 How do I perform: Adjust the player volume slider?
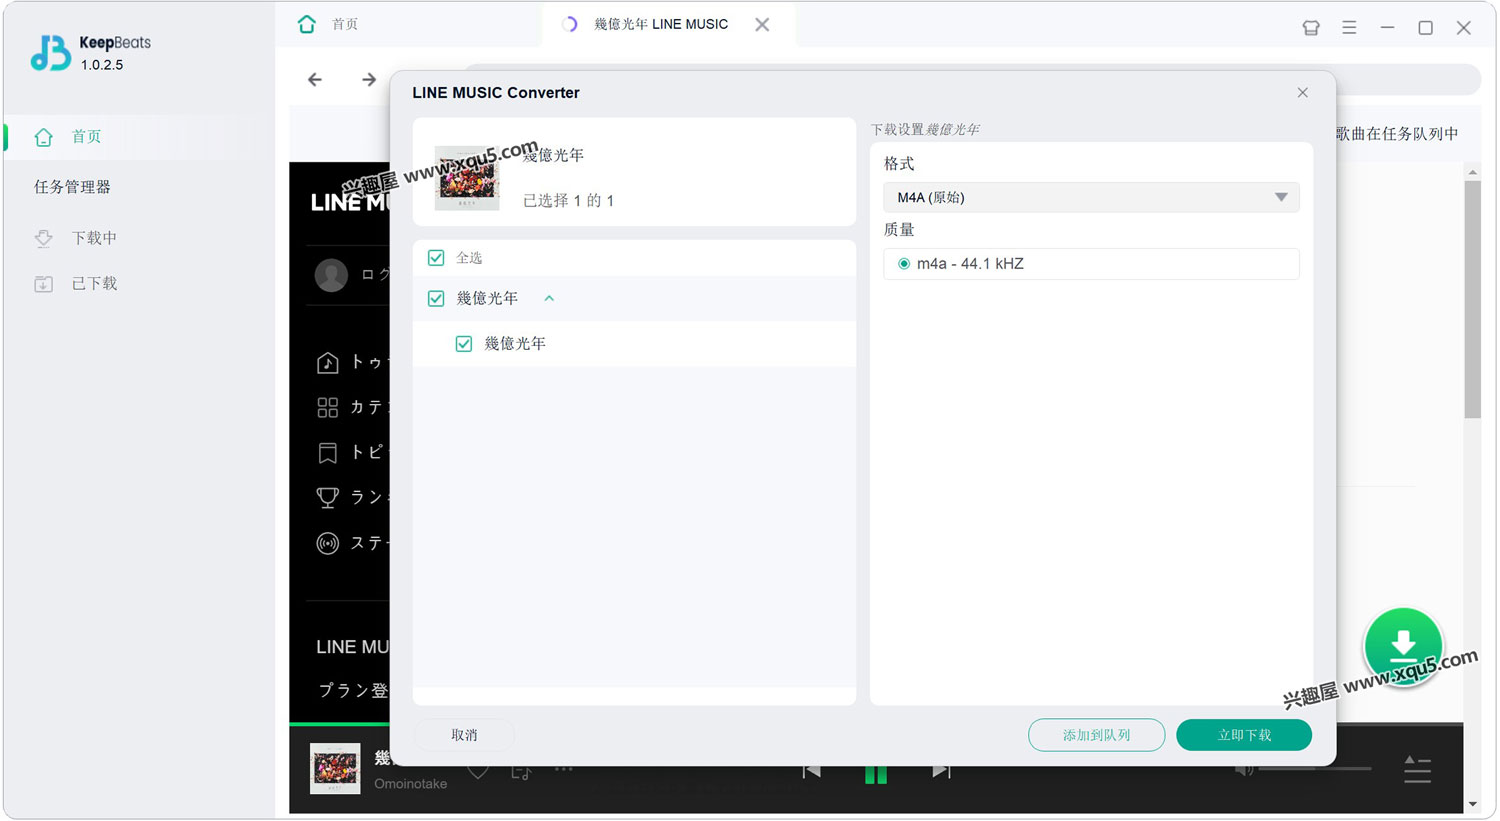[x=1315, y=769]
